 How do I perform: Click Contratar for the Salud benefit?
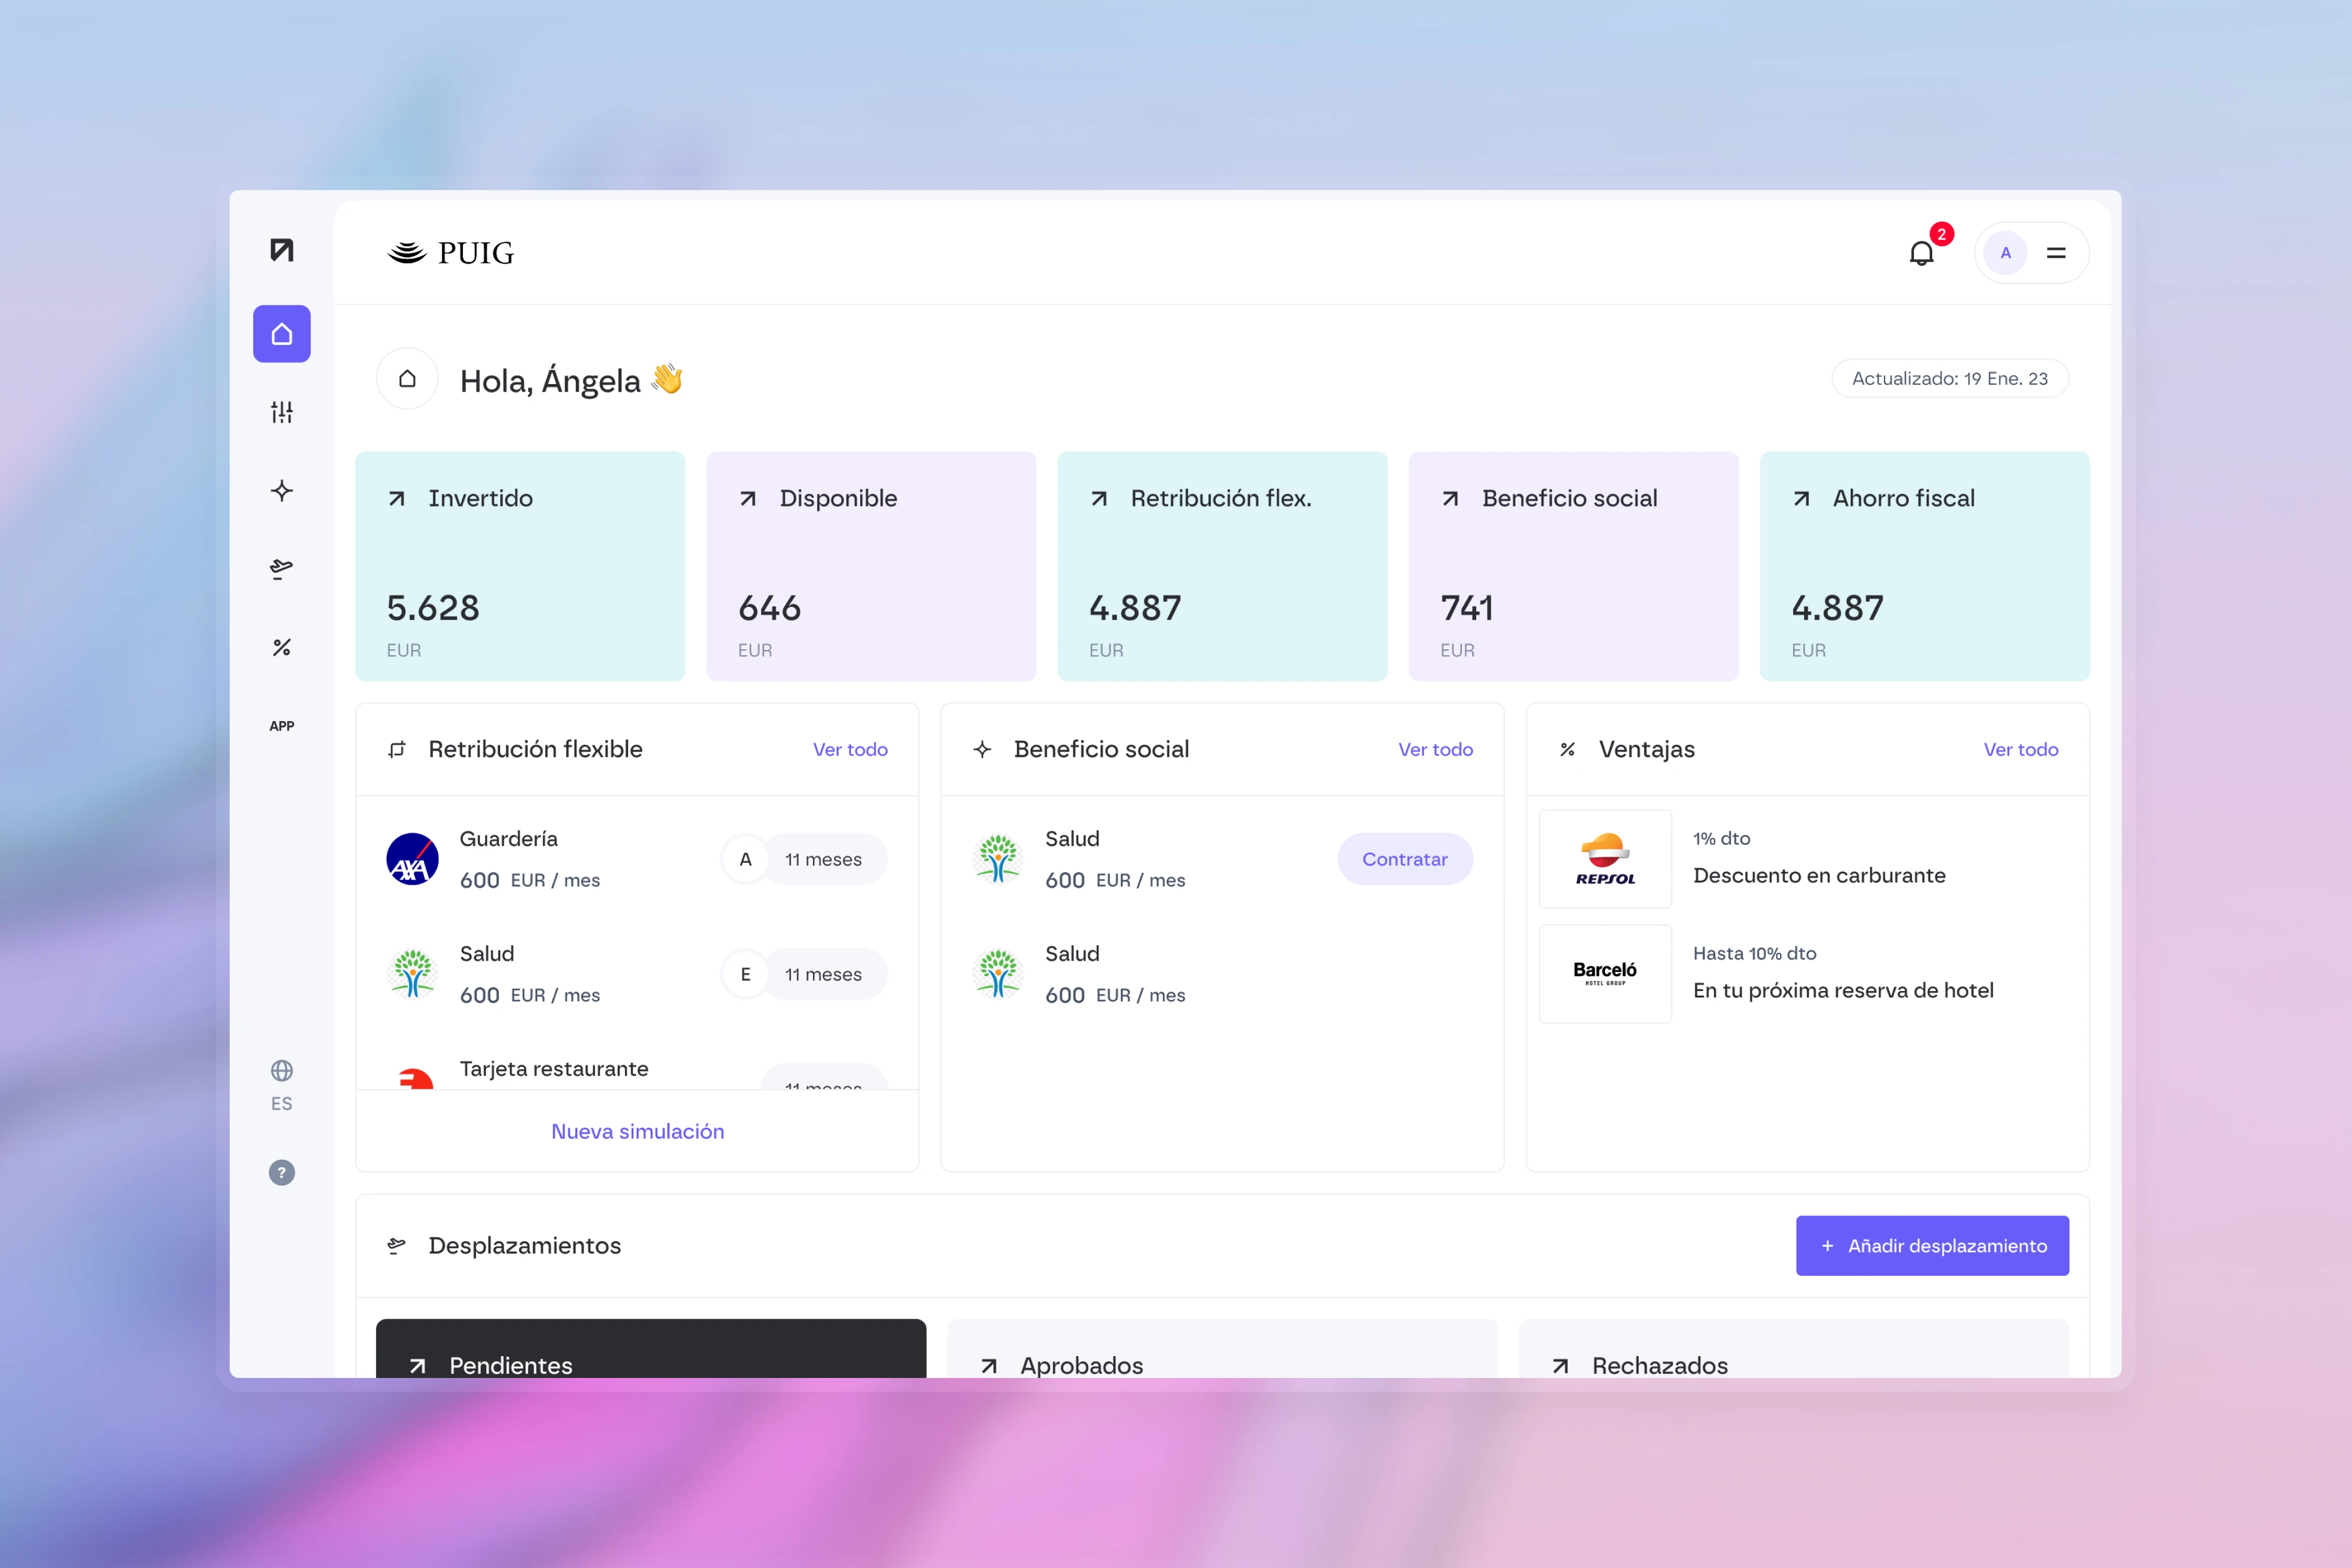coord(1405,859)
